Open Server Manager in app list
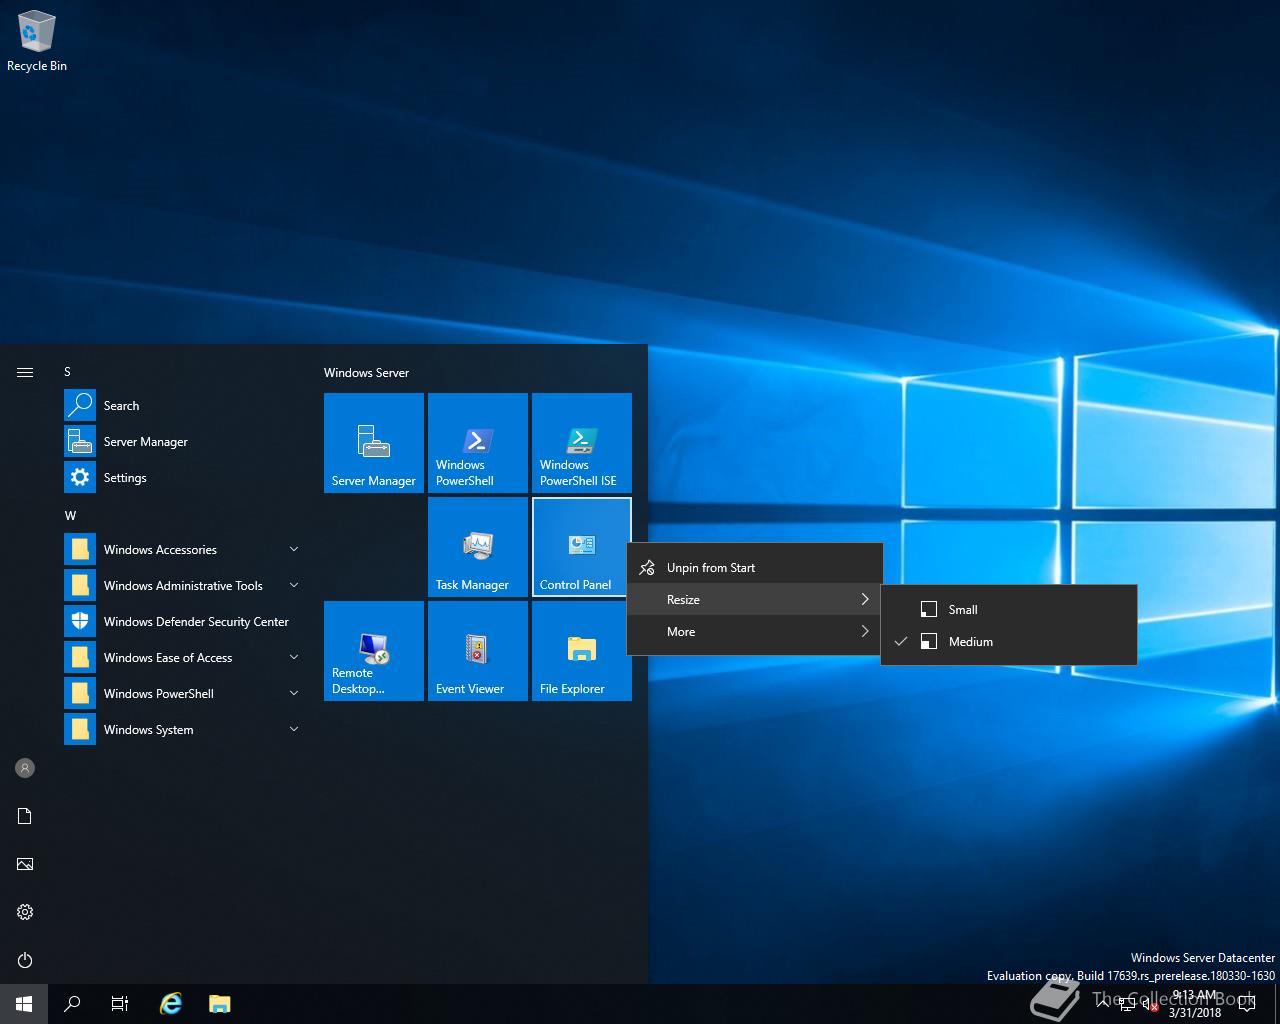This screenshot has height=1024, width=1280. (x=184, y=442)
